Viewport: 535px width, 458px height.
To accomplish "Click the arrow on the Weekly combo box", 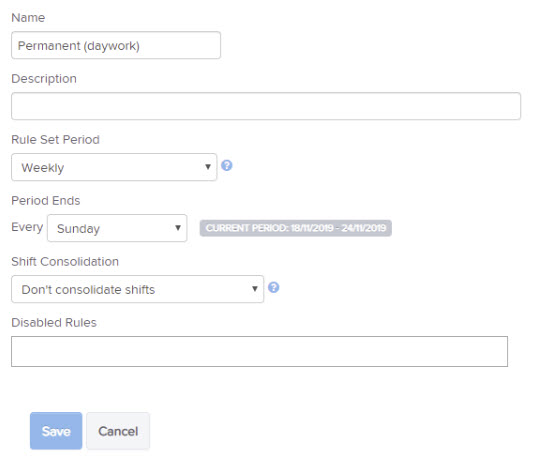I will point(207,167).
